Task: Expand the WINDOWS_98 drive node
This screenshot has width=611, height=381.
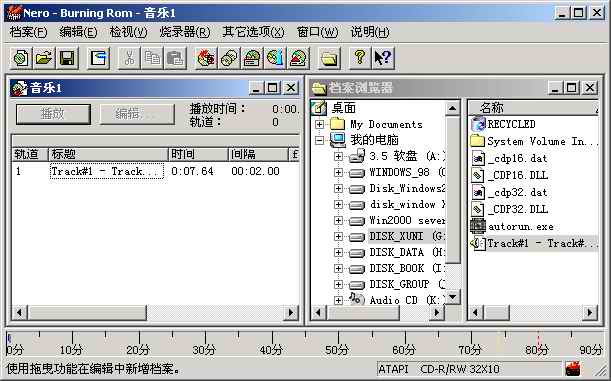Action: (338, 172)
